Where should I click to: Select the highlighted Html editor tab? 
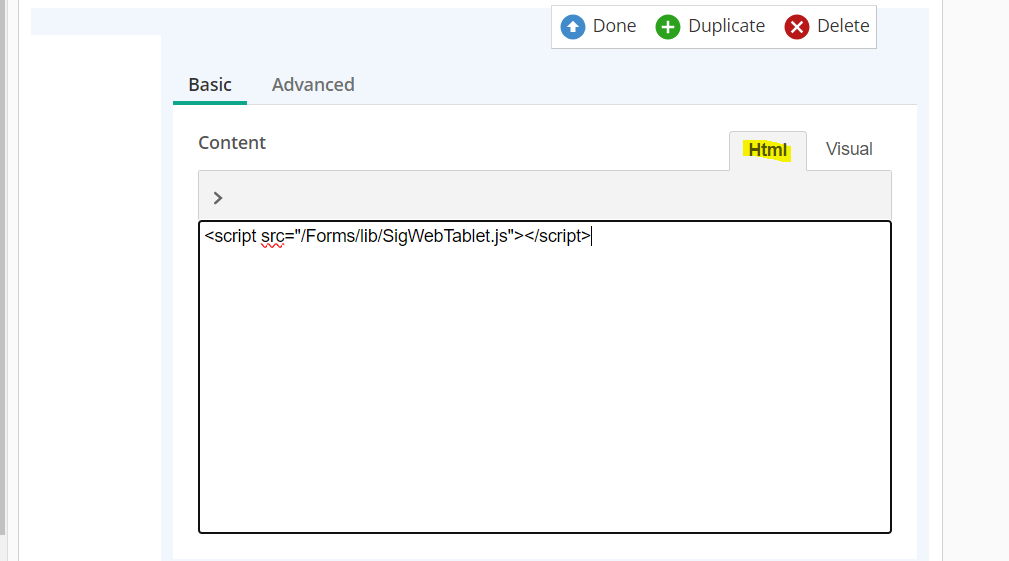768,150
